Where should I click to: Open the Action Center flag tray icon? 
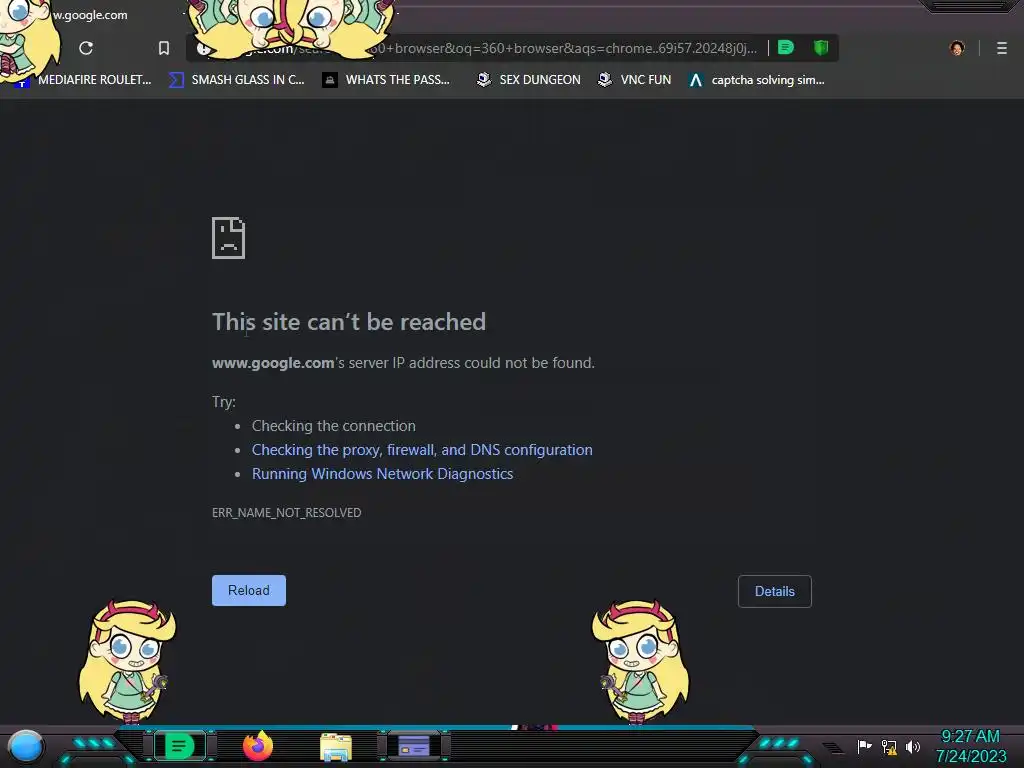[864, 746]
